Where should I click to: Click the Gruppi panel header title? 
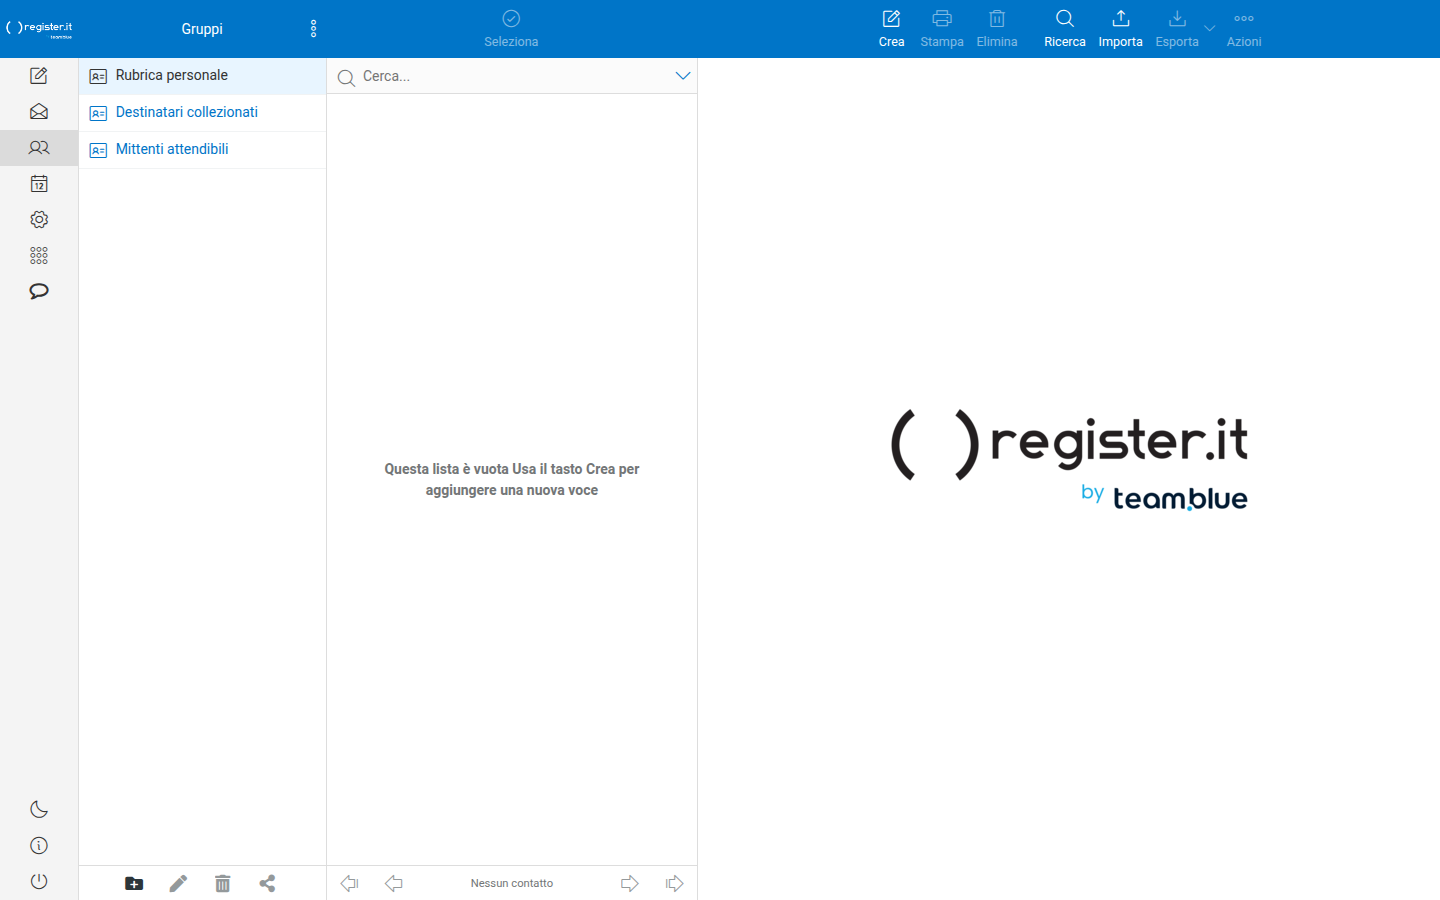coord(202,29)
